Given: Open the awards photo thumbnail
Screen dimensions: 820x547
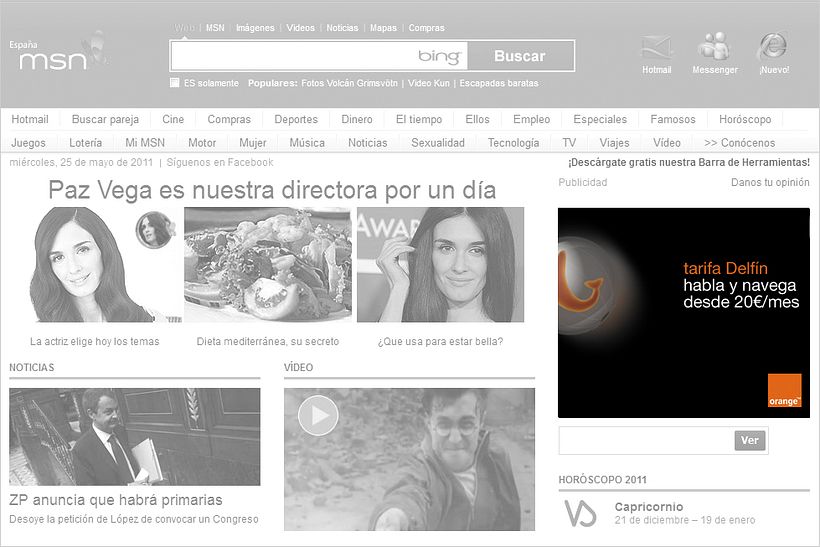Looking at the screenshot, I should (440, 265).
